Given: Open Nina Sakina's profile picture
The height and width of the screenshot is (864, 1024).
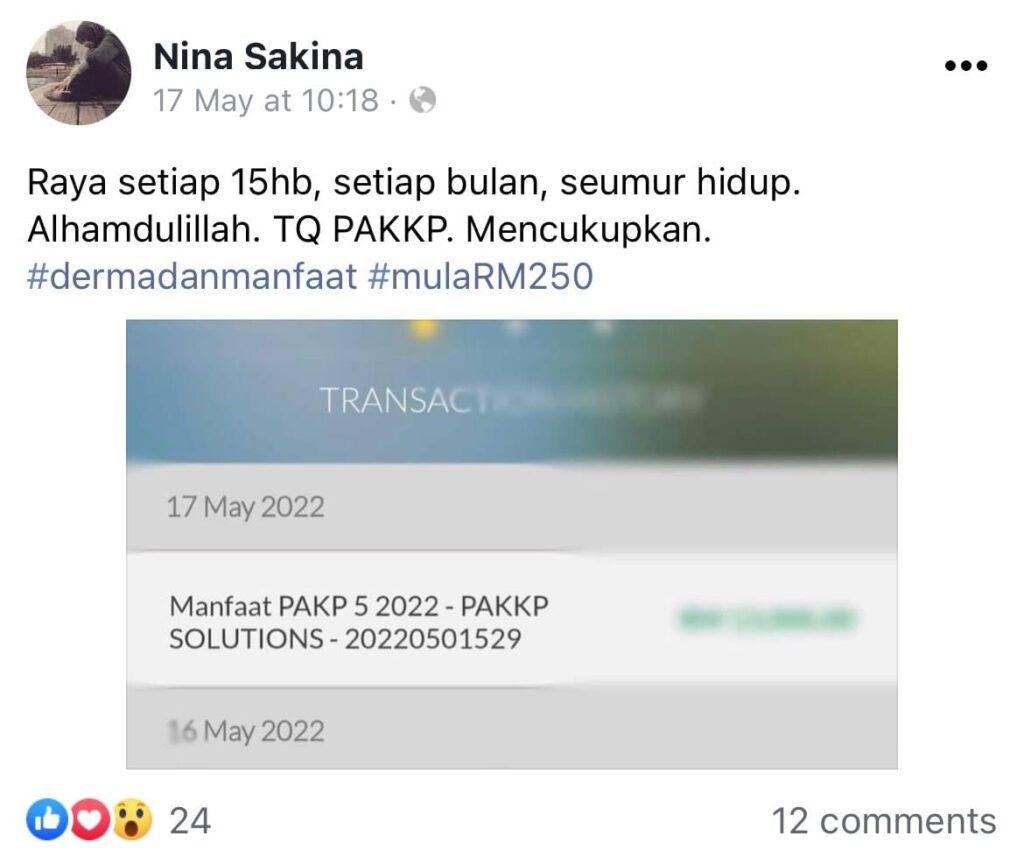Looking at the screenshot, I should [78, 72].
